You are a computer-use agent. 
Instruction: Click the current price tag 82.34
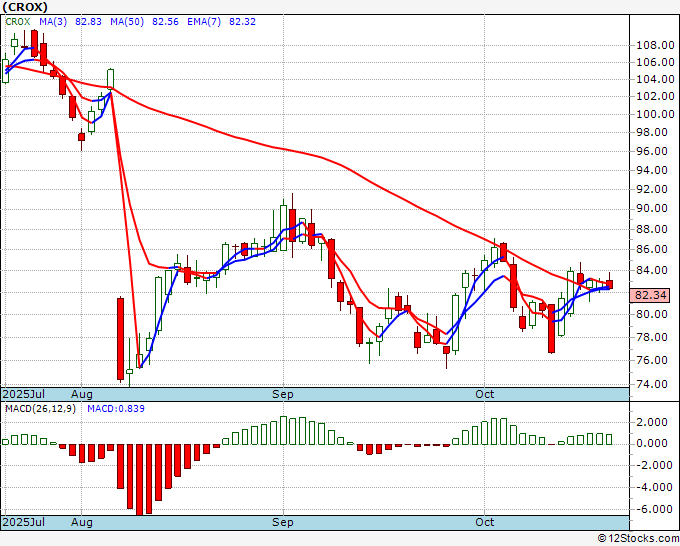pos(650,295)
